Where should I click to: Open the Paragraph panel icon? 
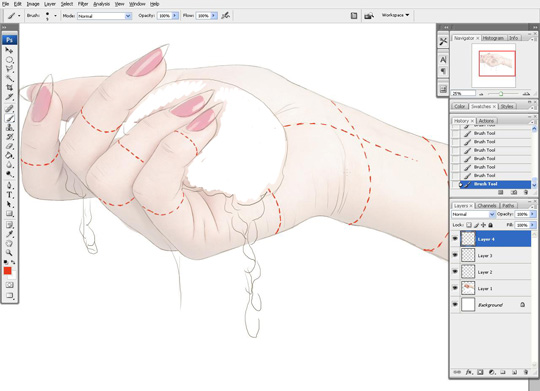[x=443, y=71]
